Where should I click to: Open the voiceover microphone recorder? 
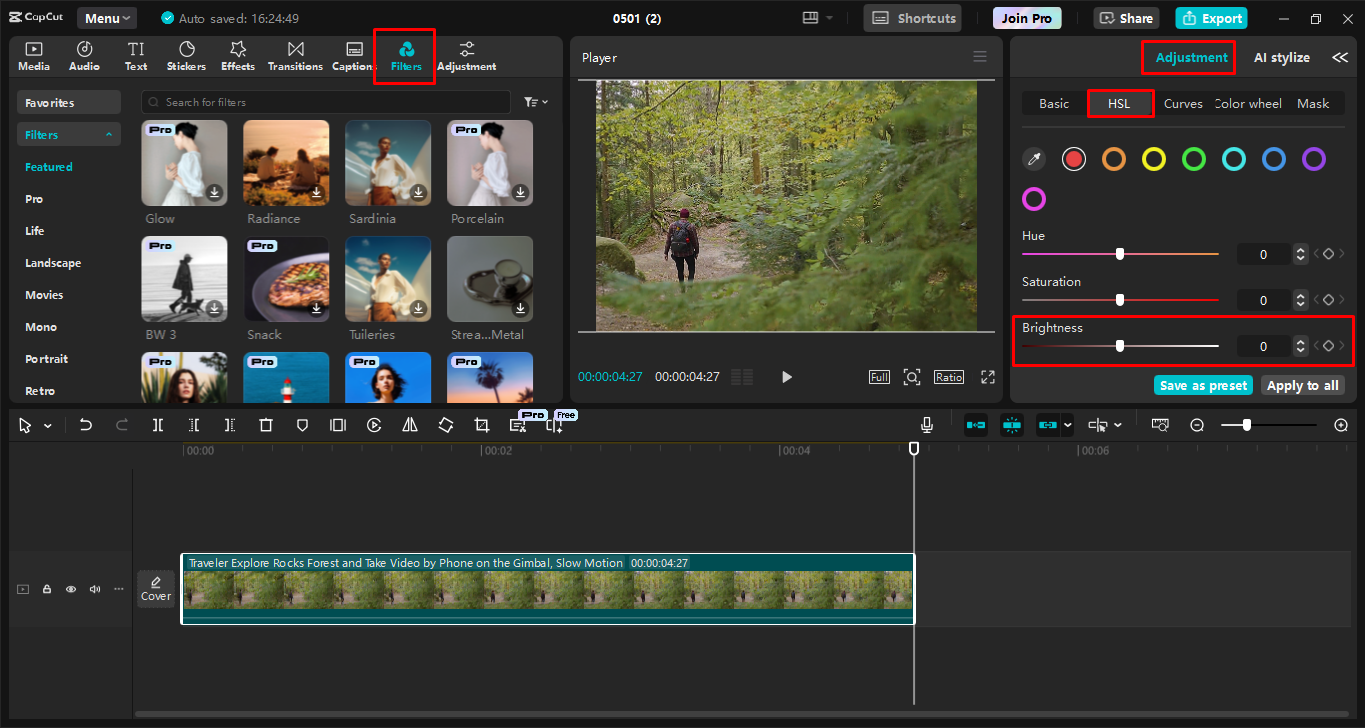click(926, 424)
